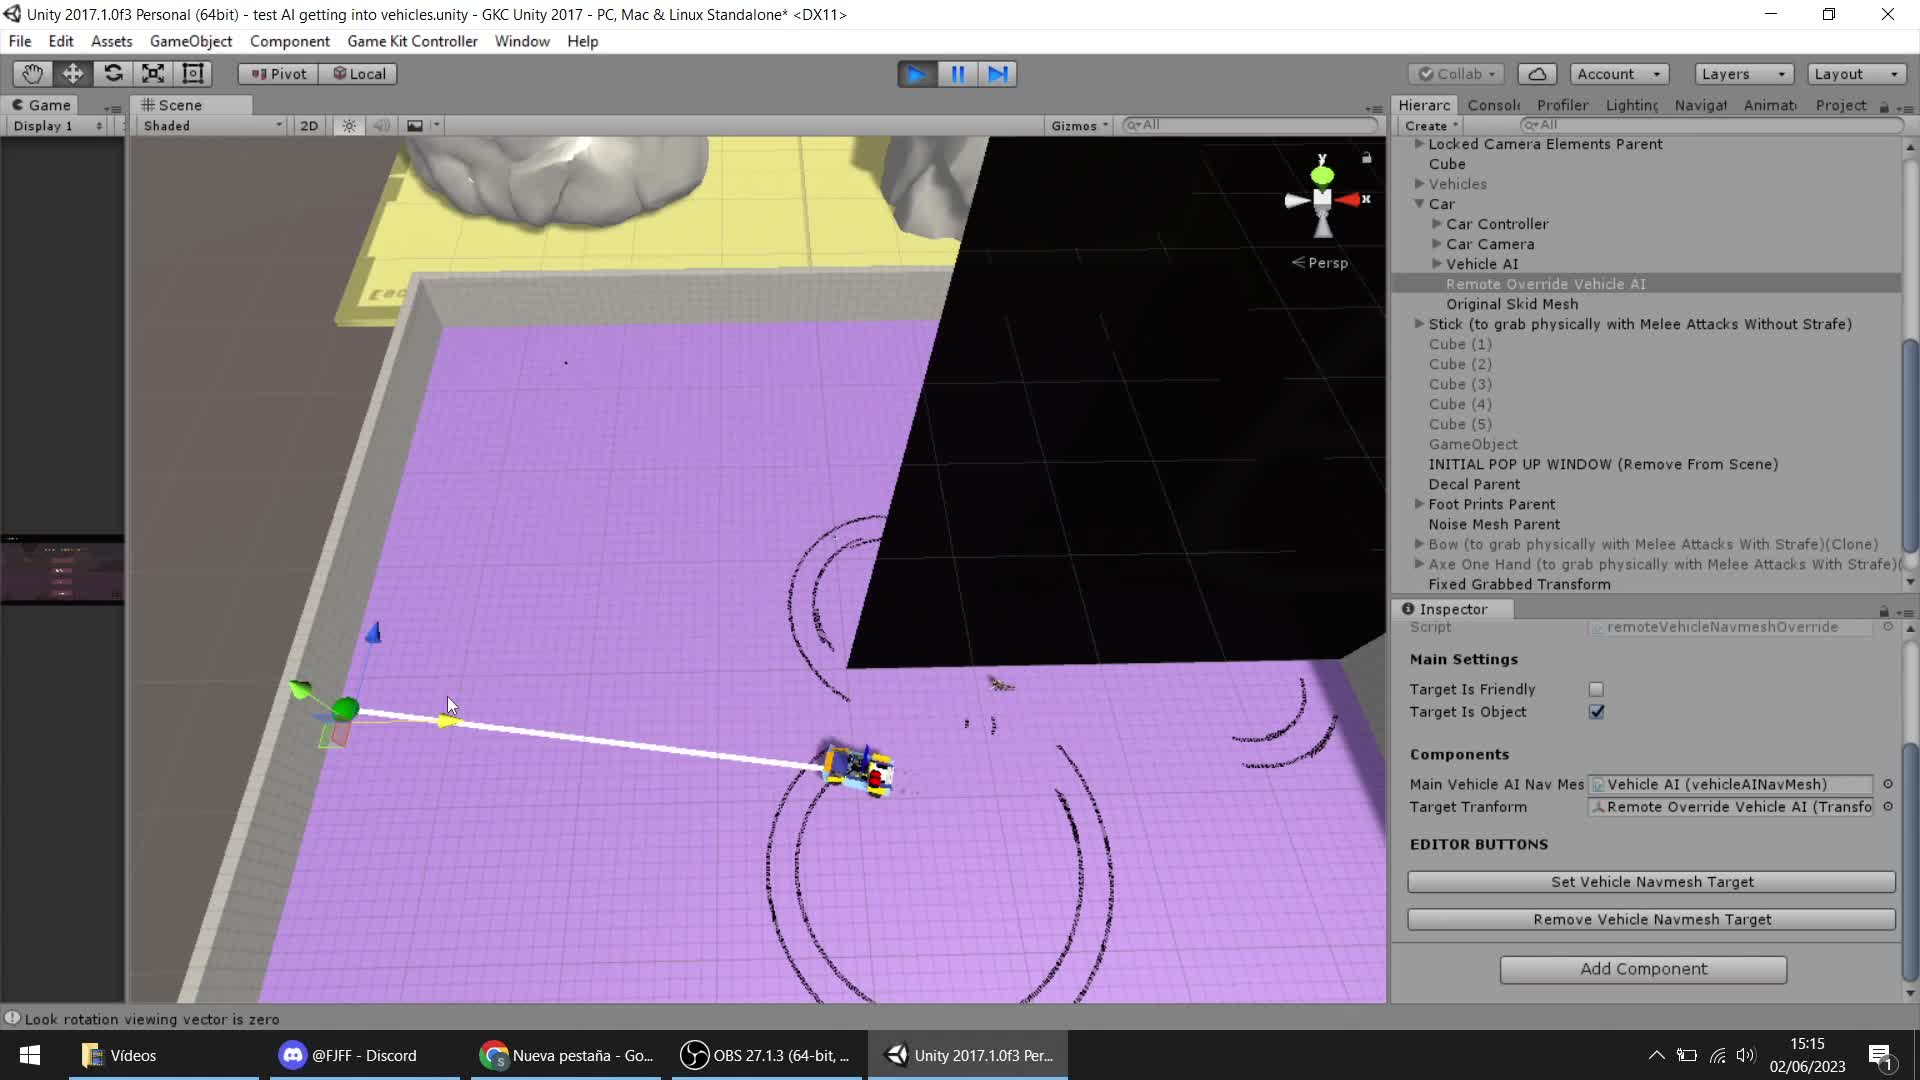1920x1080 pixels.
Task: Select the Rect Transform tool
Action: 193,74
